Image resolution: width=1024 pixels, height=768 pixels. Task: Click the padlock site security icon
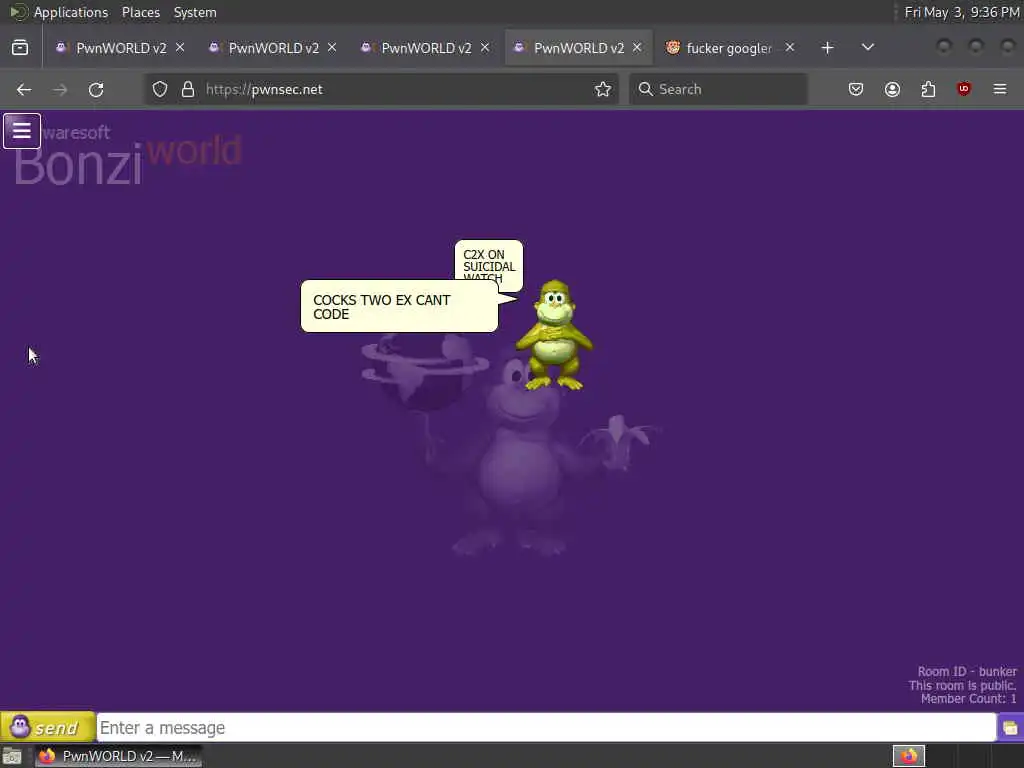click(188, 89)
